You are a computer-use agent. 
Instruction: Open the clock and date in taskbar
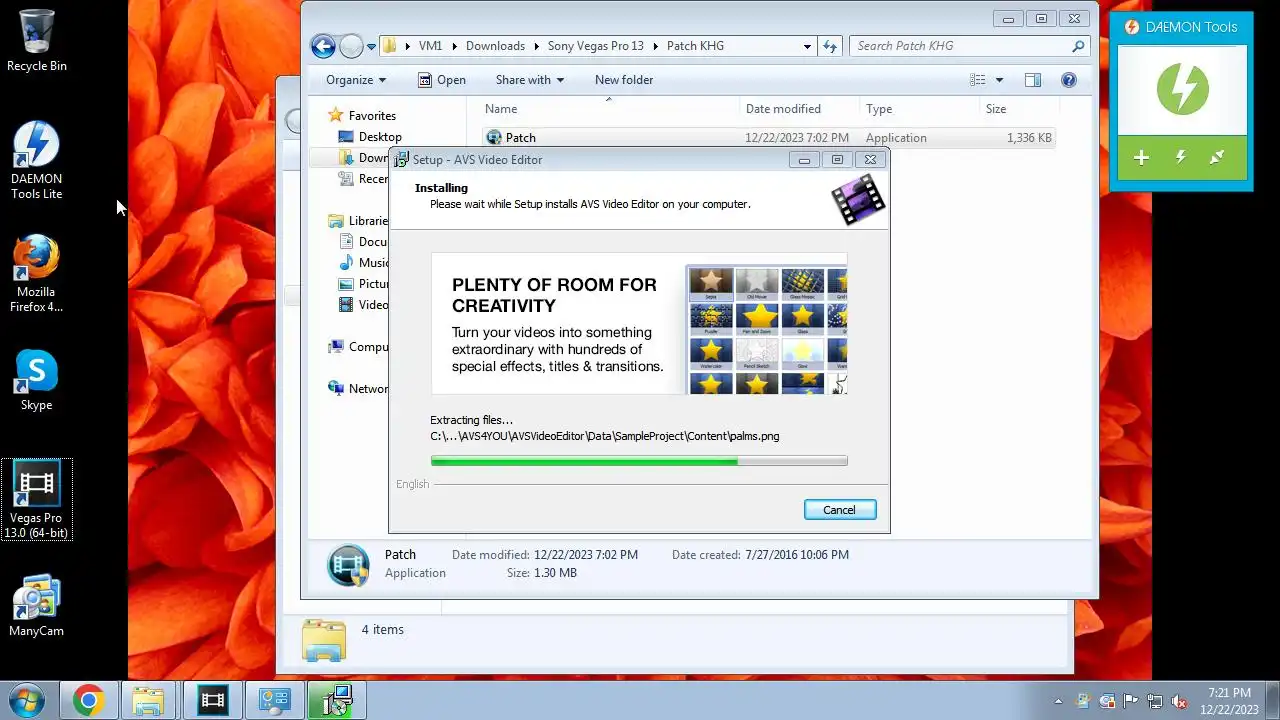point(1229,701)
